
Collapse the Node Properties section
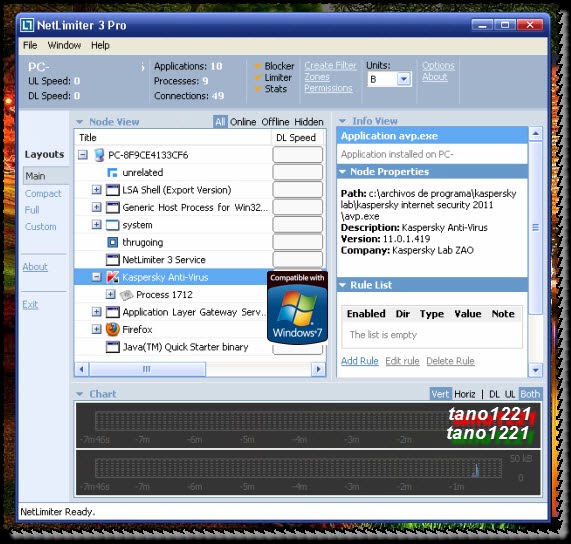point(342,172)
